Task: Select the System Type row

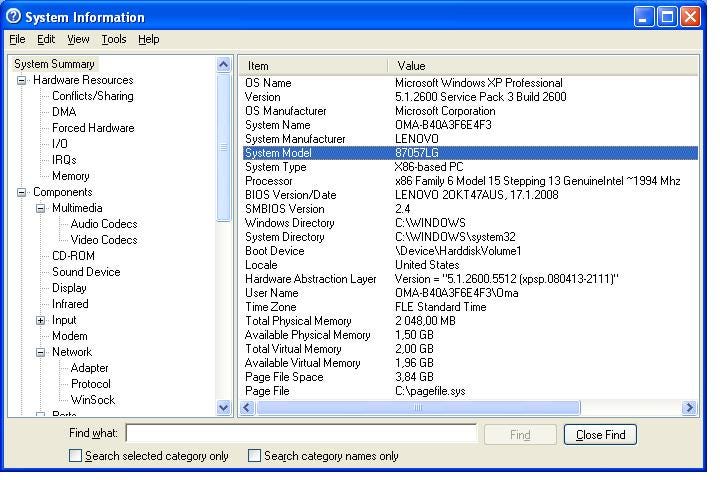Action: 470,167
